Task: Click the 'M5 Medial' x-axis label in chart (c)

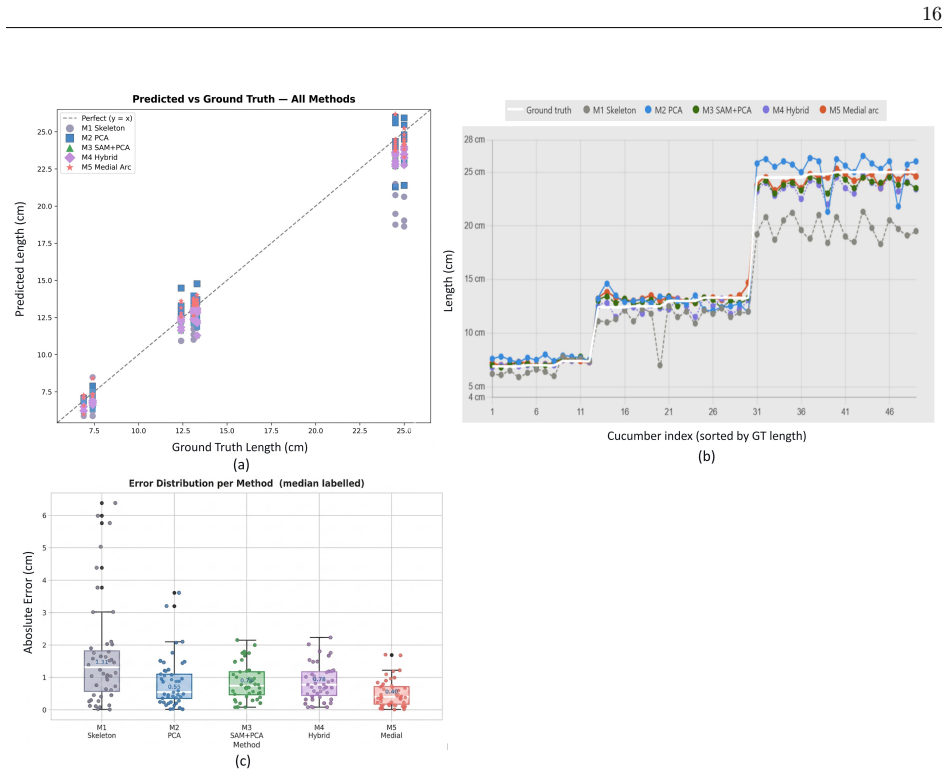Action: (391, 731)
